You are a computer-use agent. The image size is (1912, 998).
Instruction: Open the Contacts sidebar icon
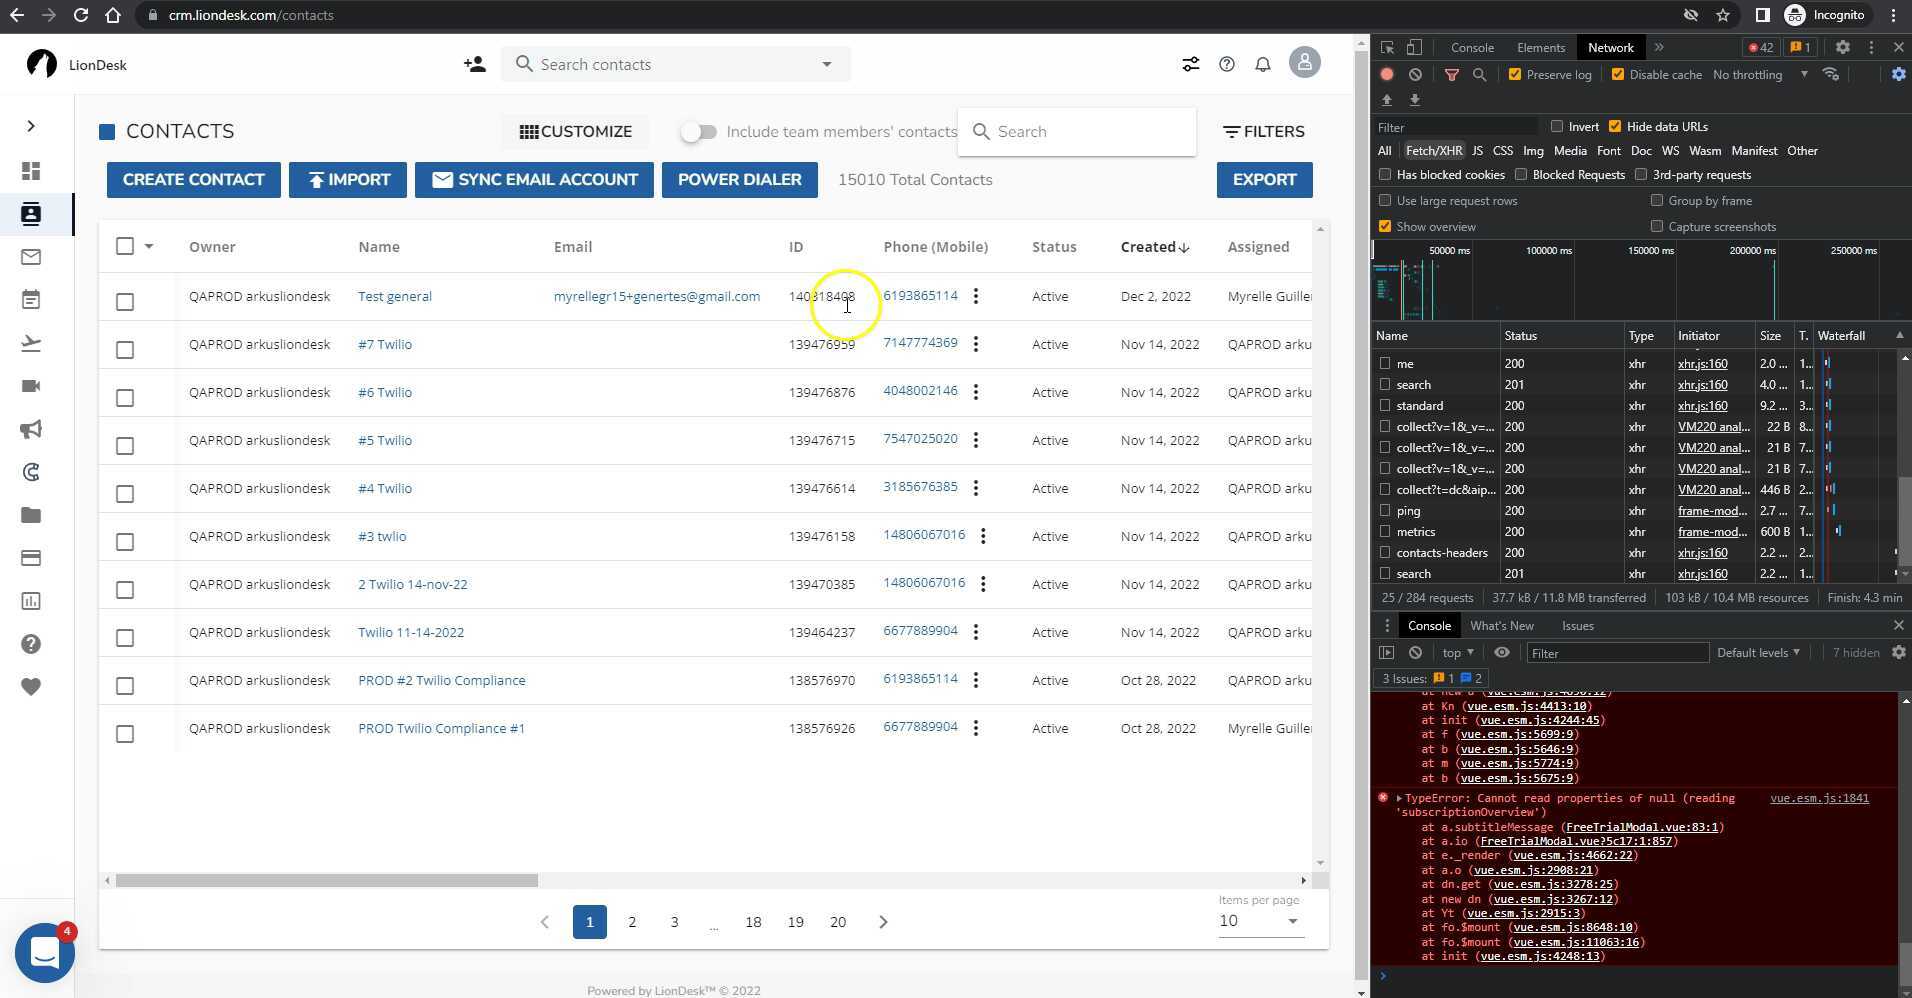pos(30,214)
